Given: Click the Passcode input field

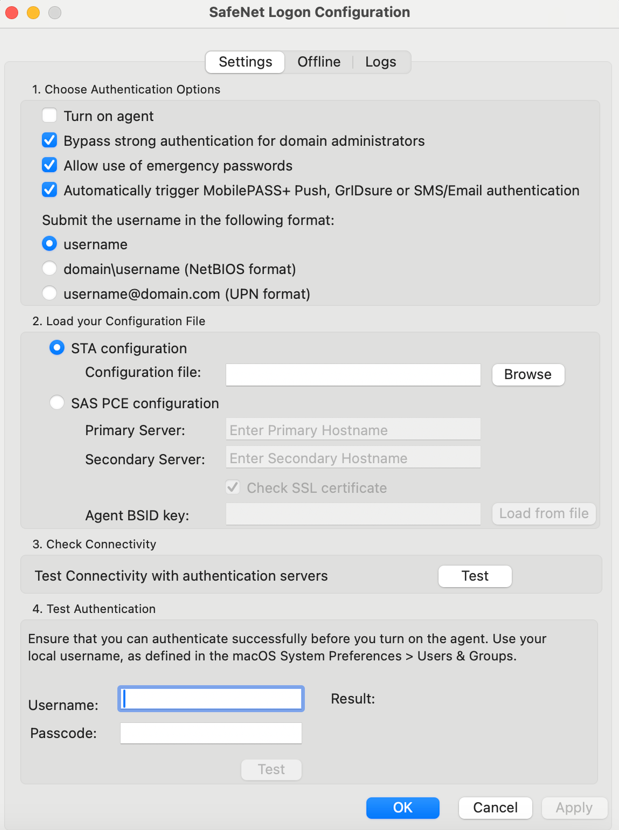Looking at the screenshot, I should pos(211,734).
